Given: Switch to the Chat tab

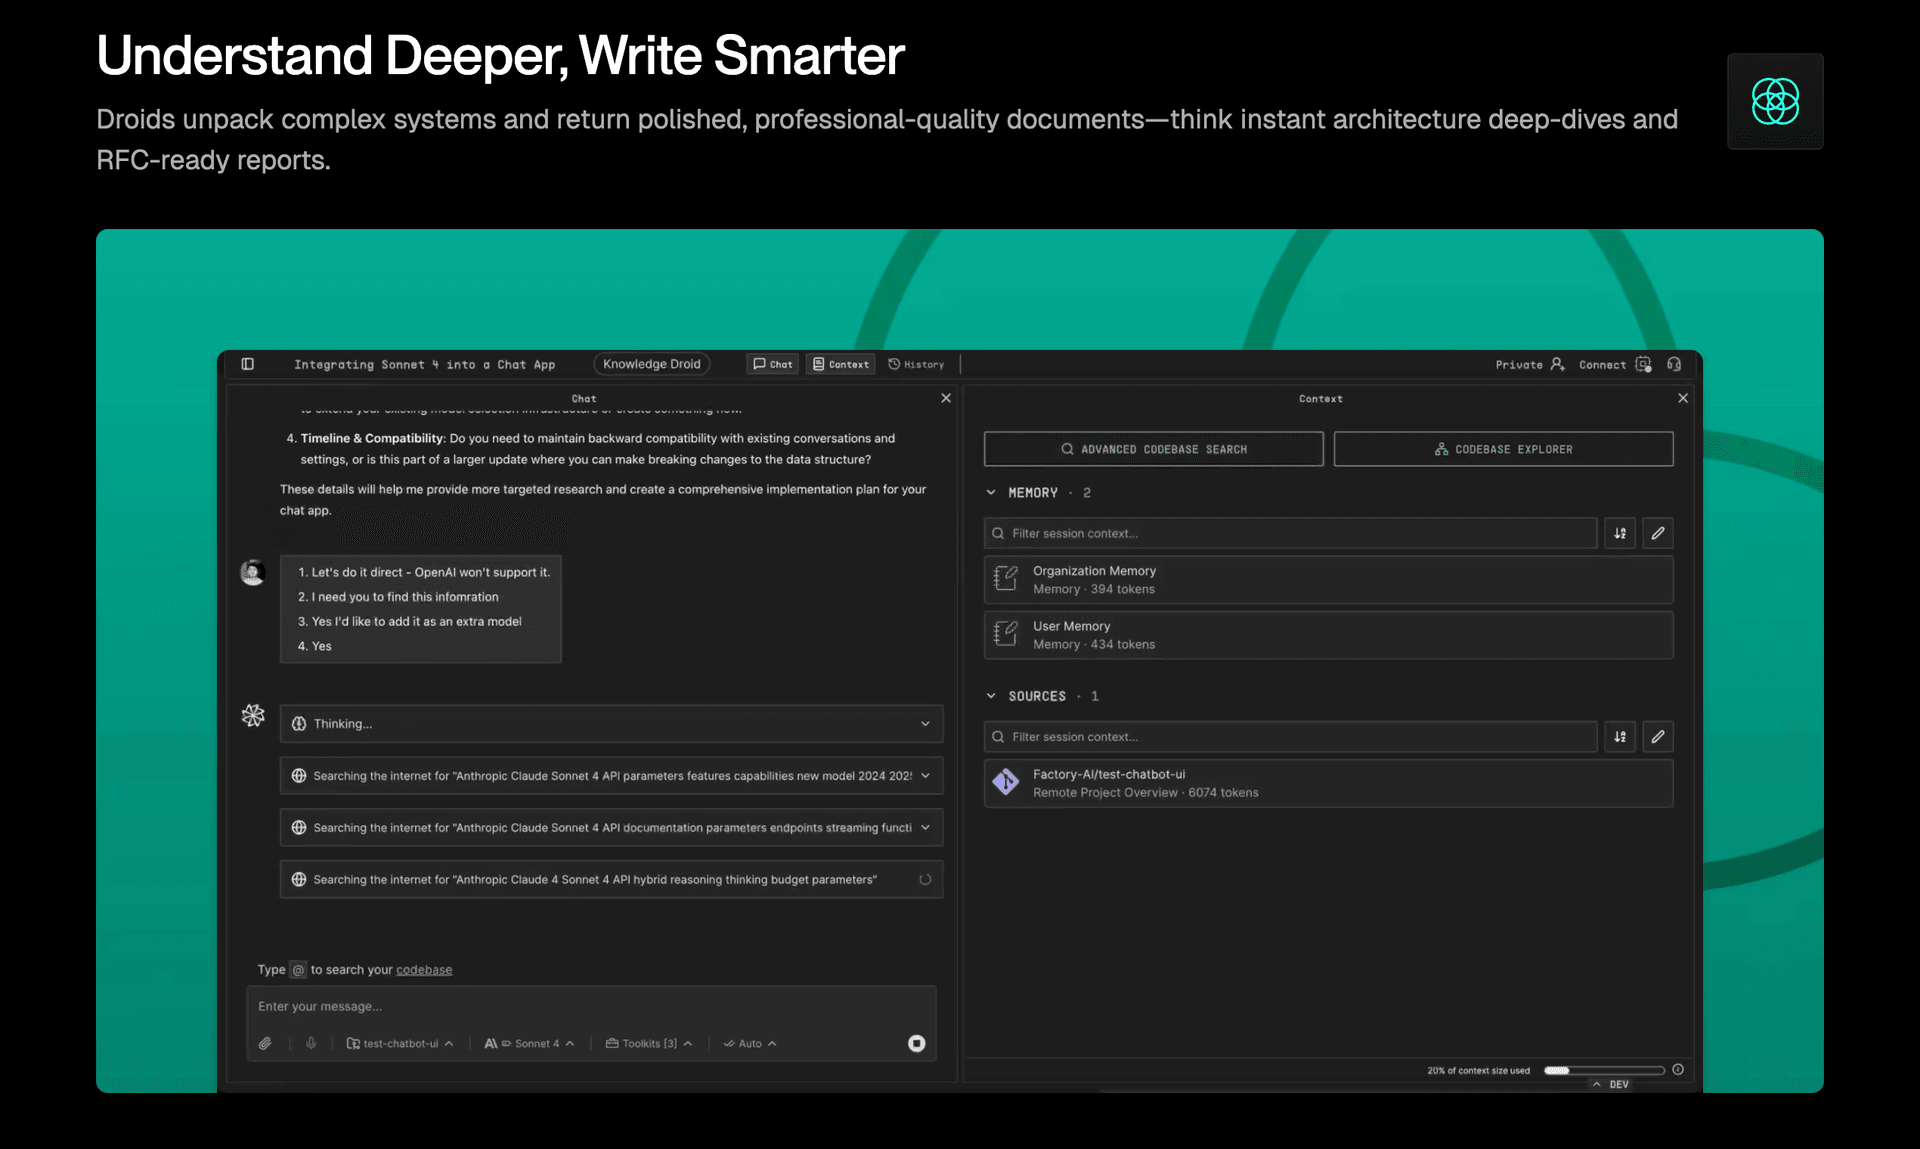Looking at the screenshot, I should coord(773,364).
